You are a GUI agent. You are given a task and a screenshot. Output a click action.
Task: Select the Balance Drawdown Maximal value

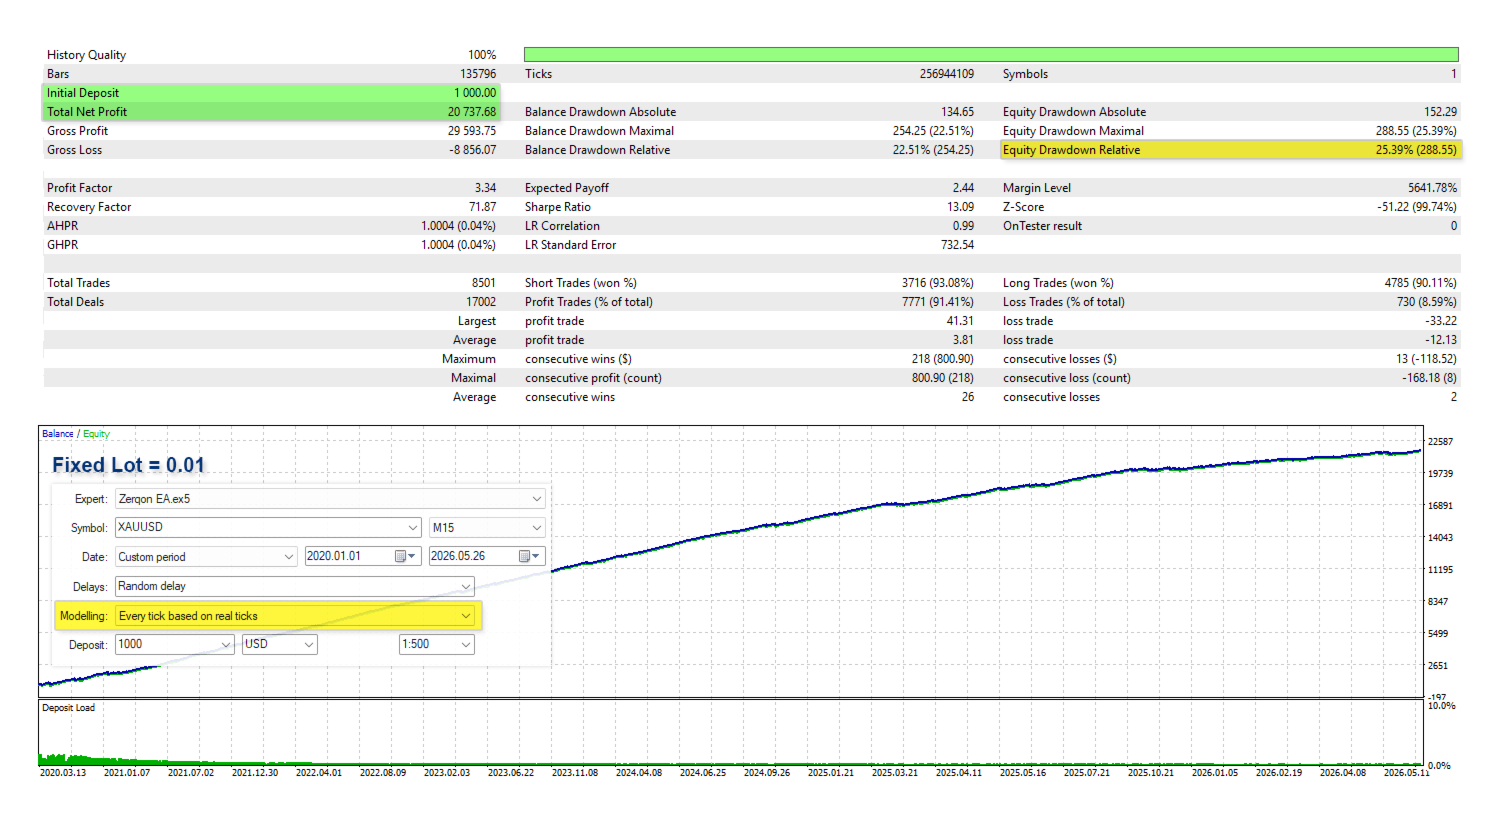point(934,131)
